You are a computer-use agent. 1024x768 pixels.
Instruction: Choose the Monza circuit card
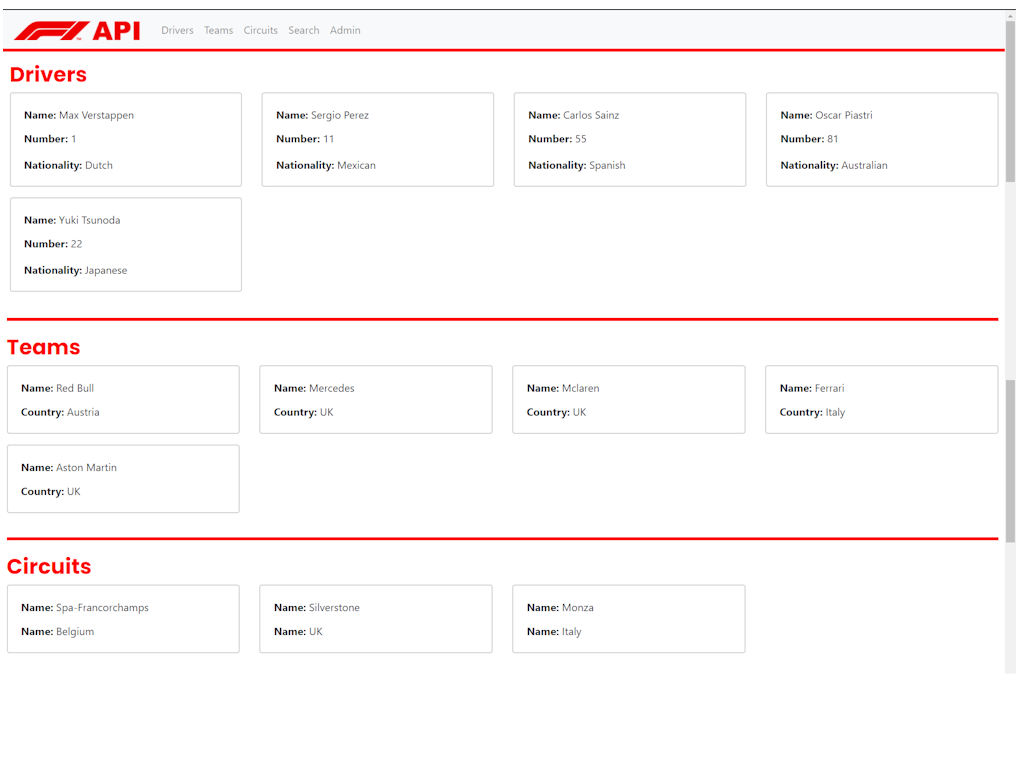(629, 619)
